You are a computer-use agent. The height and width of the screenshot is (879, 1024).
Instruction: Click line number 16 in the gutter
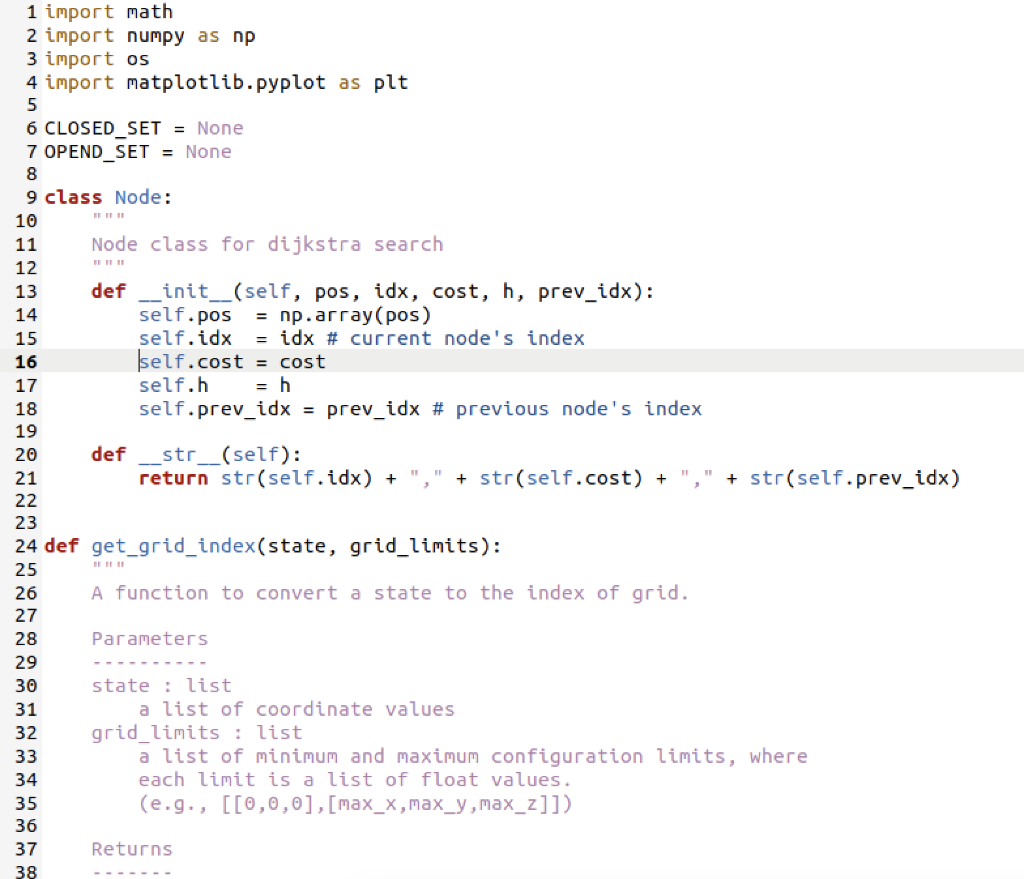tap(27, 361)
